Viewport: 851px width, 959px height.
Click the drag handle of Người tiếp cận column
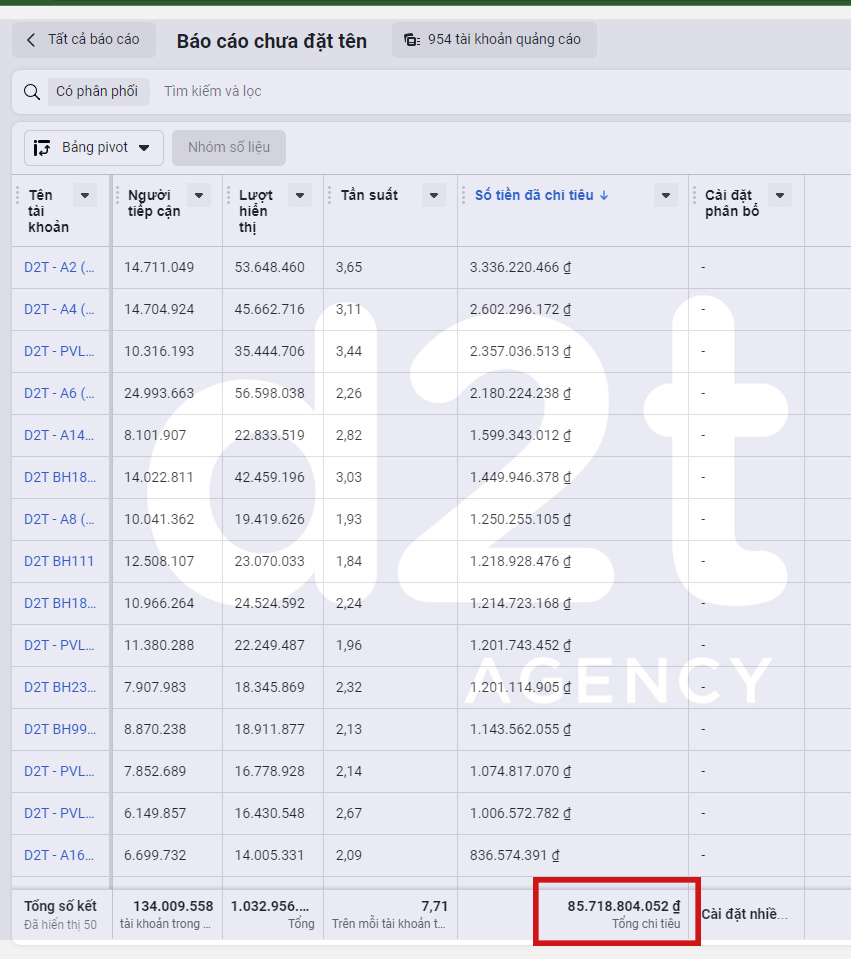(x=117, y=195)
